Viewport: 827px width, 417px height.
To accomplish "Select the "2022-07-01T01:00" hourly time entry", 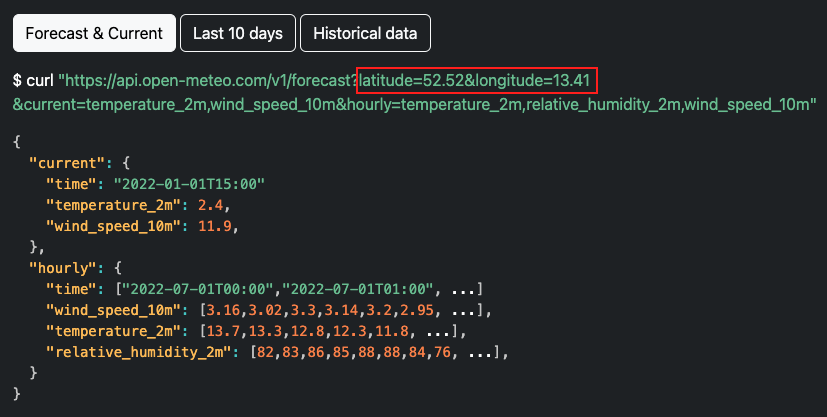I will tap(358, 289).
